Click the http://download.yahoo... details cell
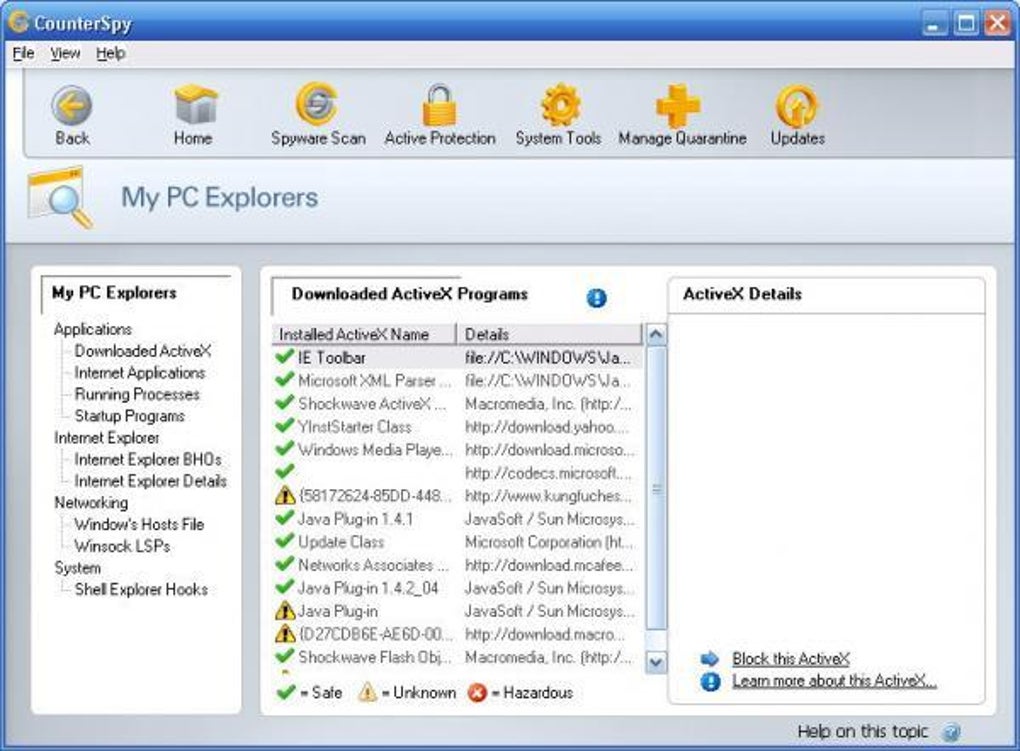This screenshot has height=751, width=1020. pyautogui.click(x=546, y=427)
